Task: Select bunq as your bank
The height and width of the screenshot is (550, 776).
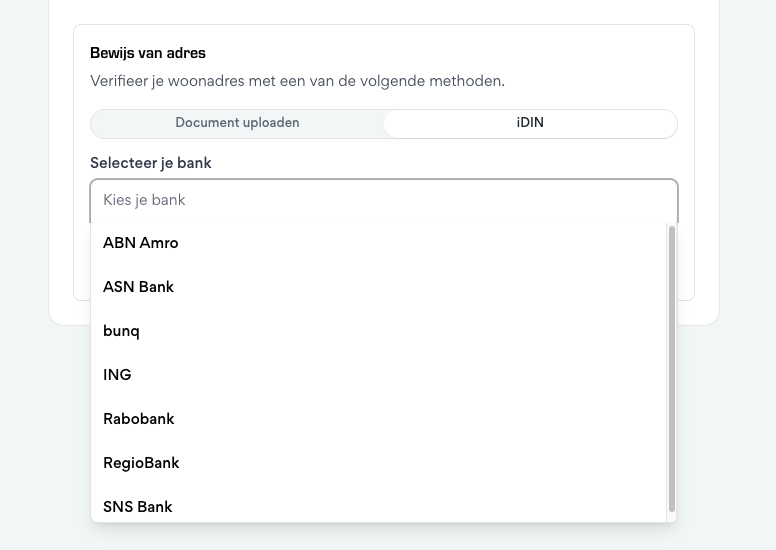Action: (x=121, y=331)
